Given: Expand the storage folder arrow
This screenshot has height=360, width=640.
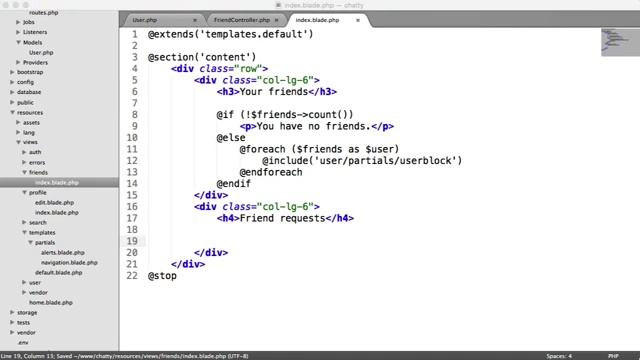Looking at the screenshot, I should 12,312.
